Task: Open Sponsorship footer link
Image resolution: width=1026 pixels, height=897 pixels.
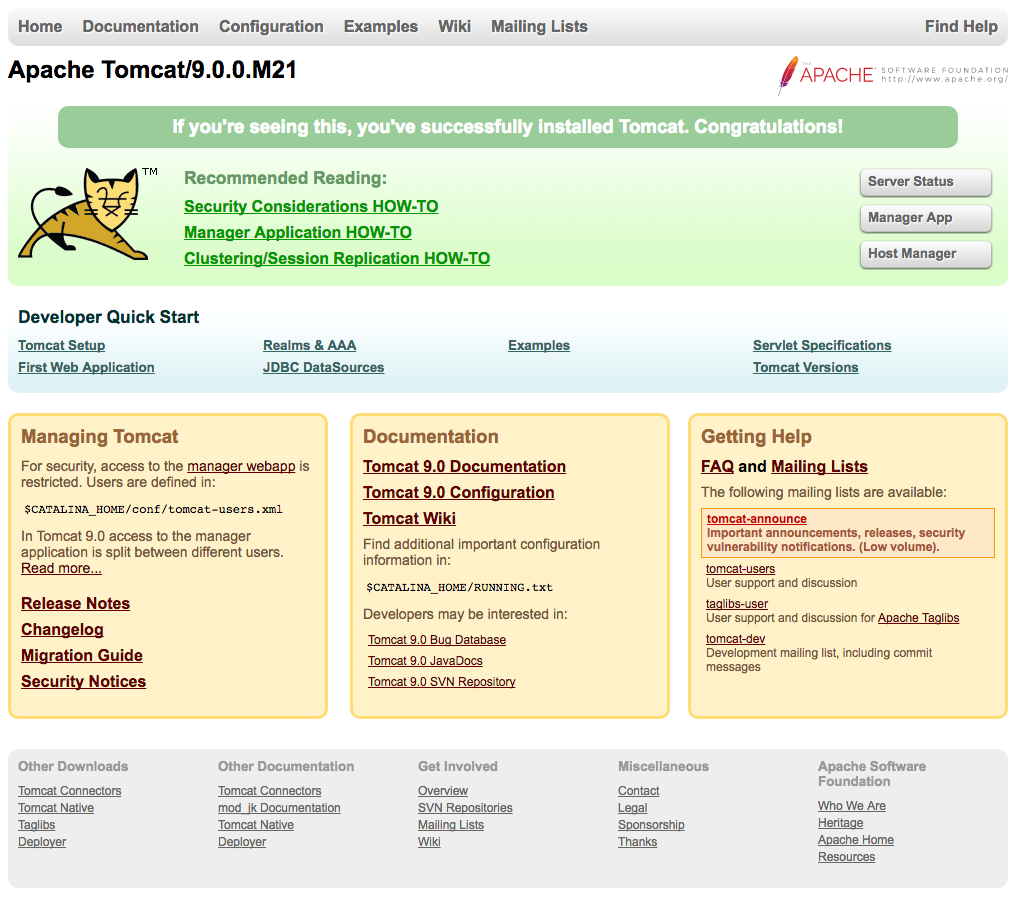Action: pos(651,825)
